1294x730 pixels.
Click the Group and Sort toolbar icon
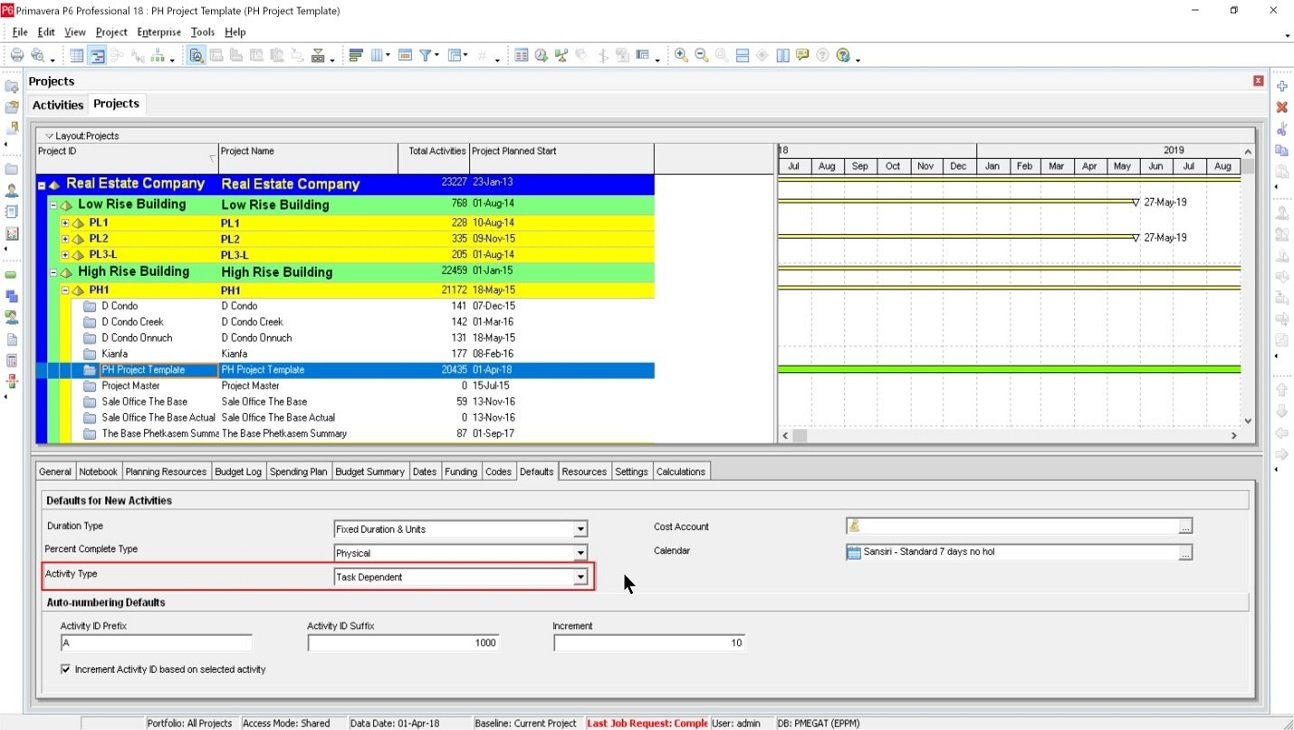pyautogui.click(x=455, y=56)
